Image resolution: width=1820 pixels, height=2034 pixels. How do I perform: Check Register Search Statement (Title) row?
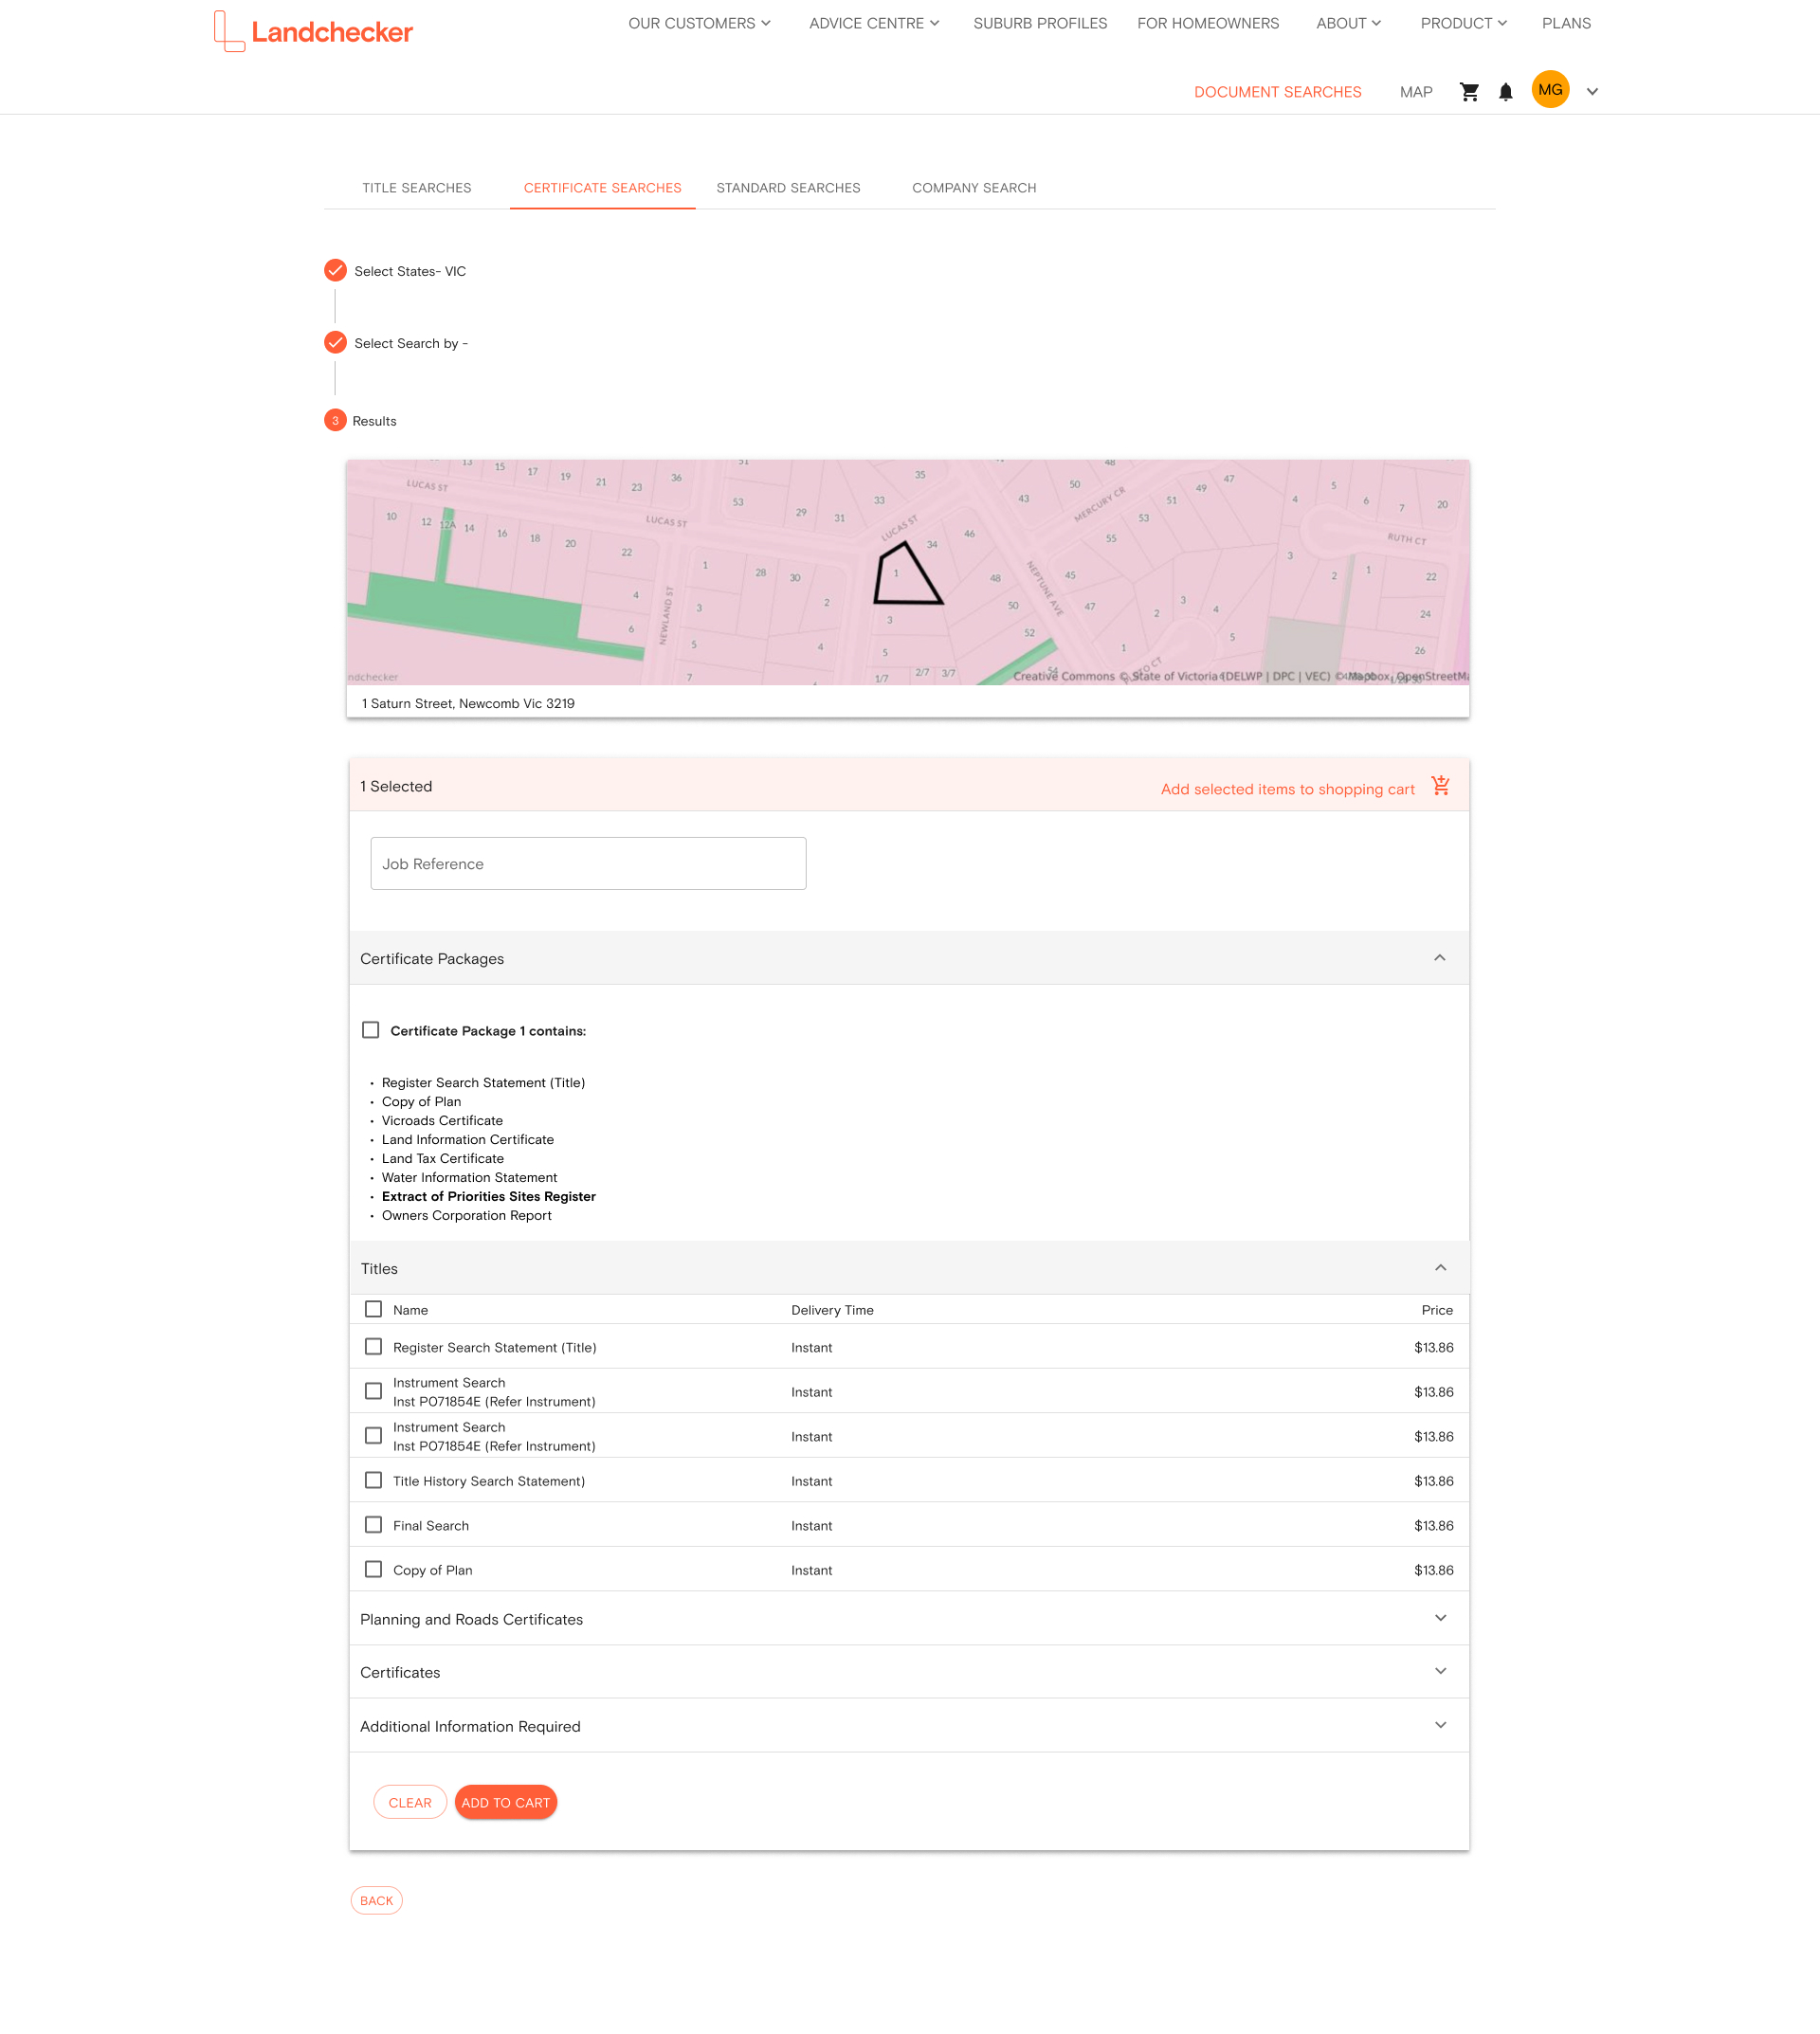point(374,1347)
